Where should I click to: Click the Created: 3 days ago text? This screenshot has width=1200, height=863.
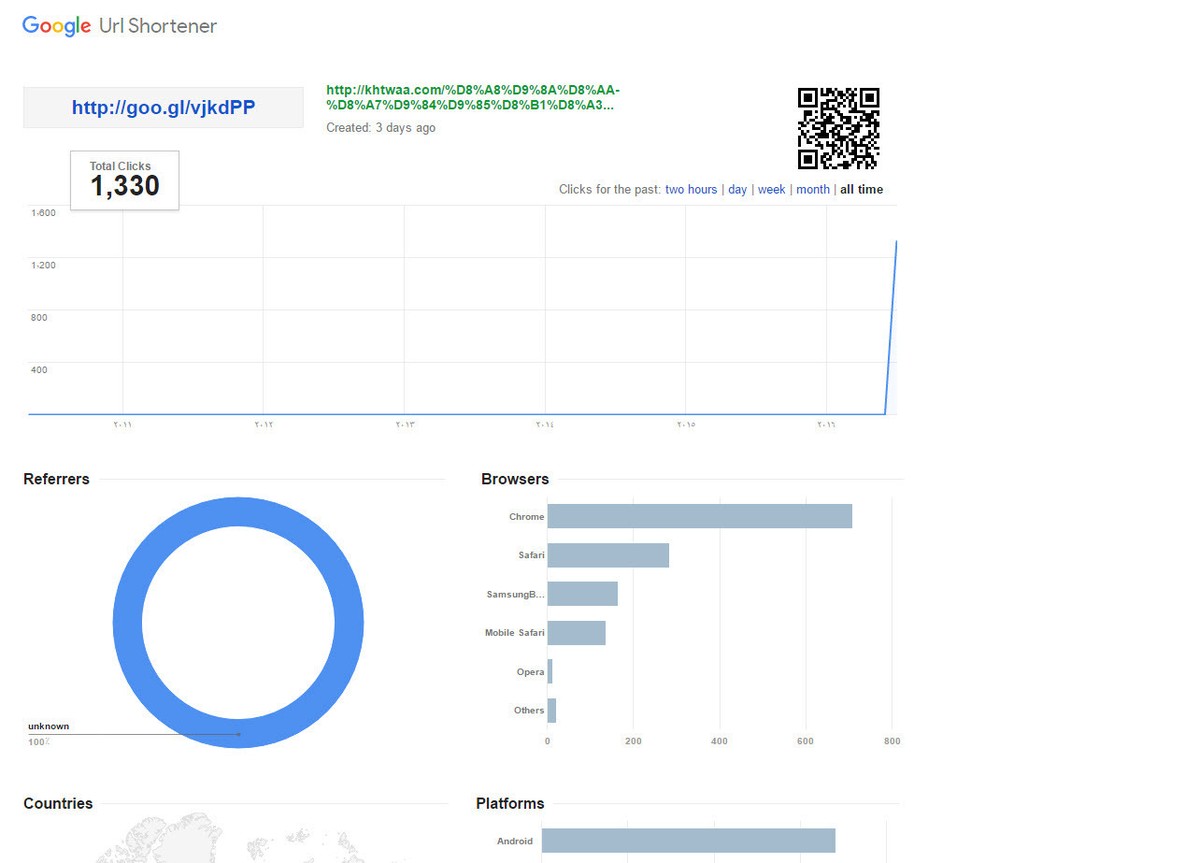pos(381,128)
